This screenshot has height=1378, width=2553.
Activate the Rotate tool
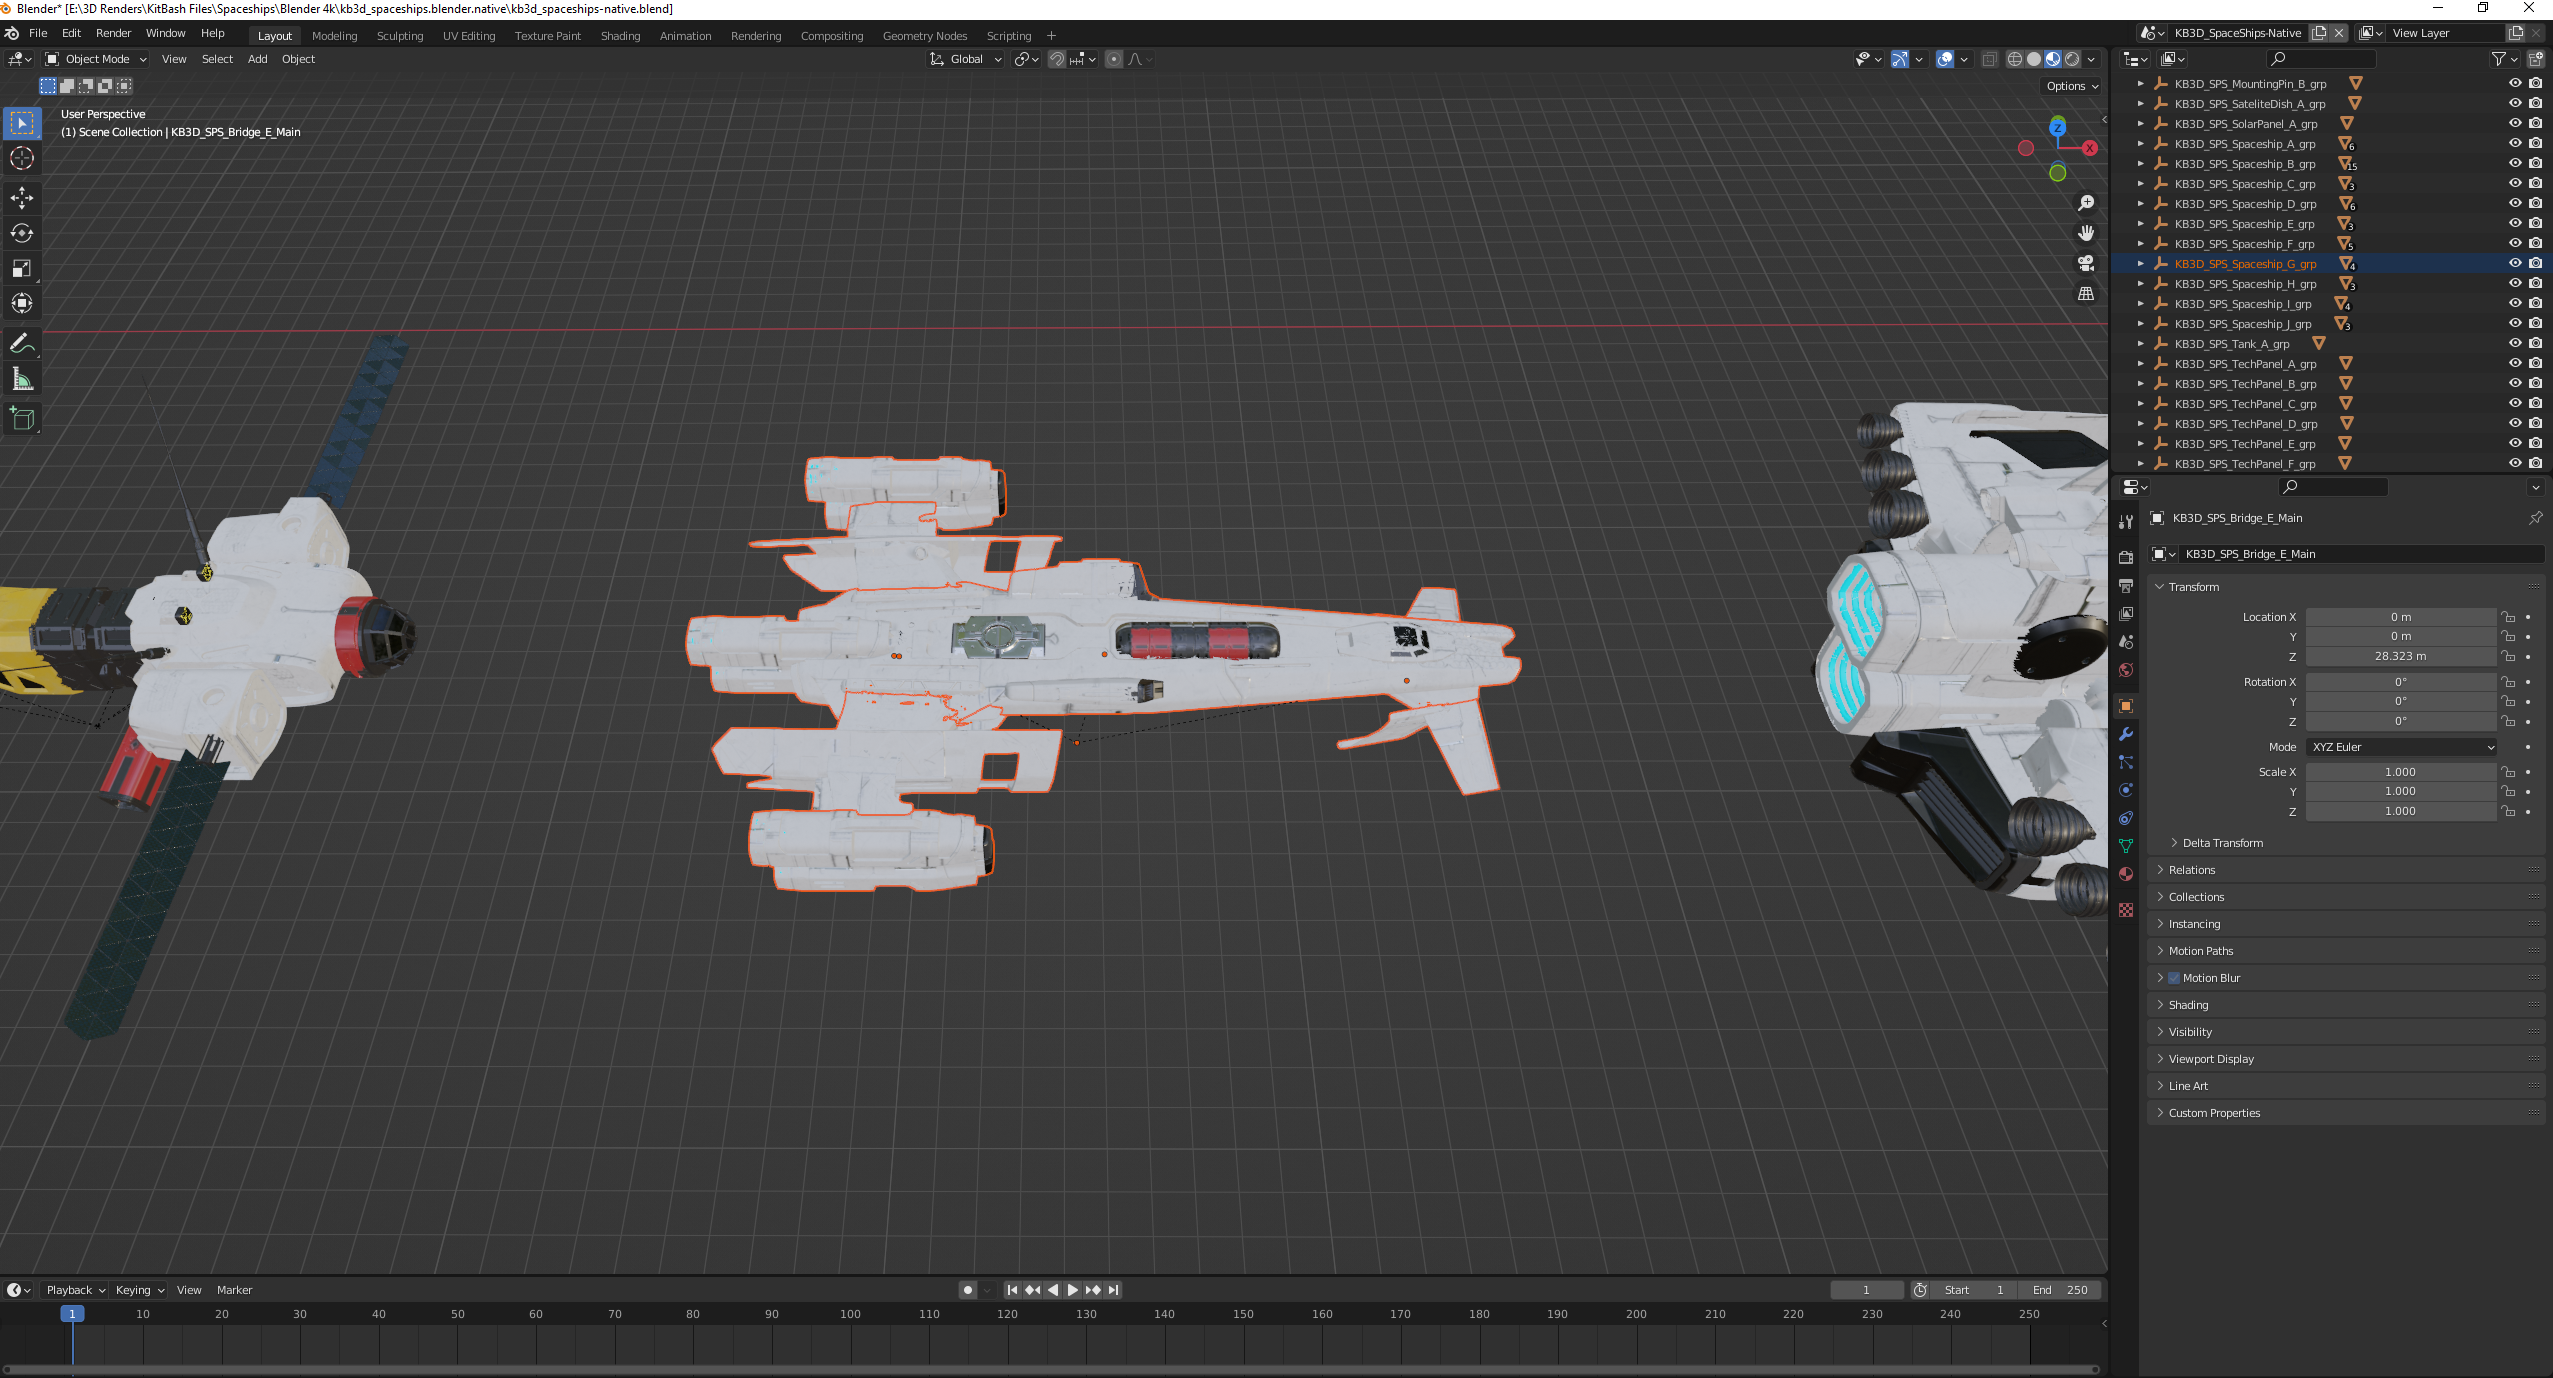22,233
